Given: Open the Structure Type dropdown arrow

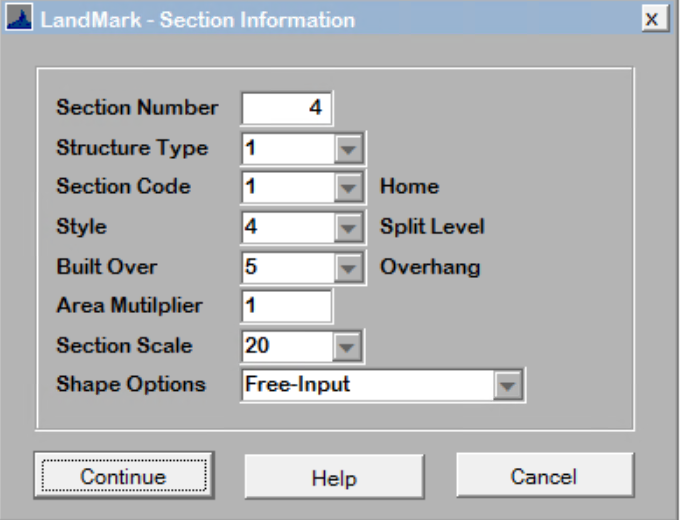Looking at the screenshot, I should [348, 149].
